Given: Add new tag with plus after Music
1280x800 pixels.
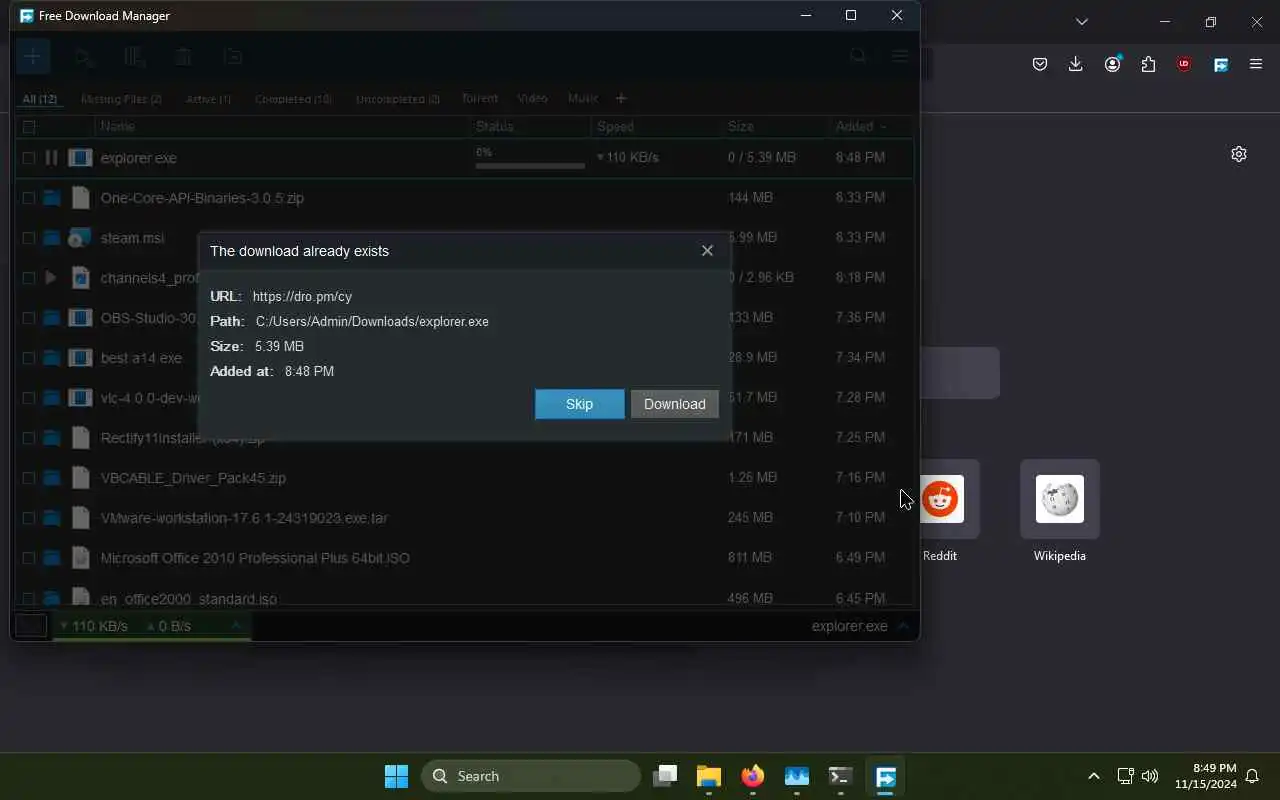Looking at the screenshot, I should point(621,98).
